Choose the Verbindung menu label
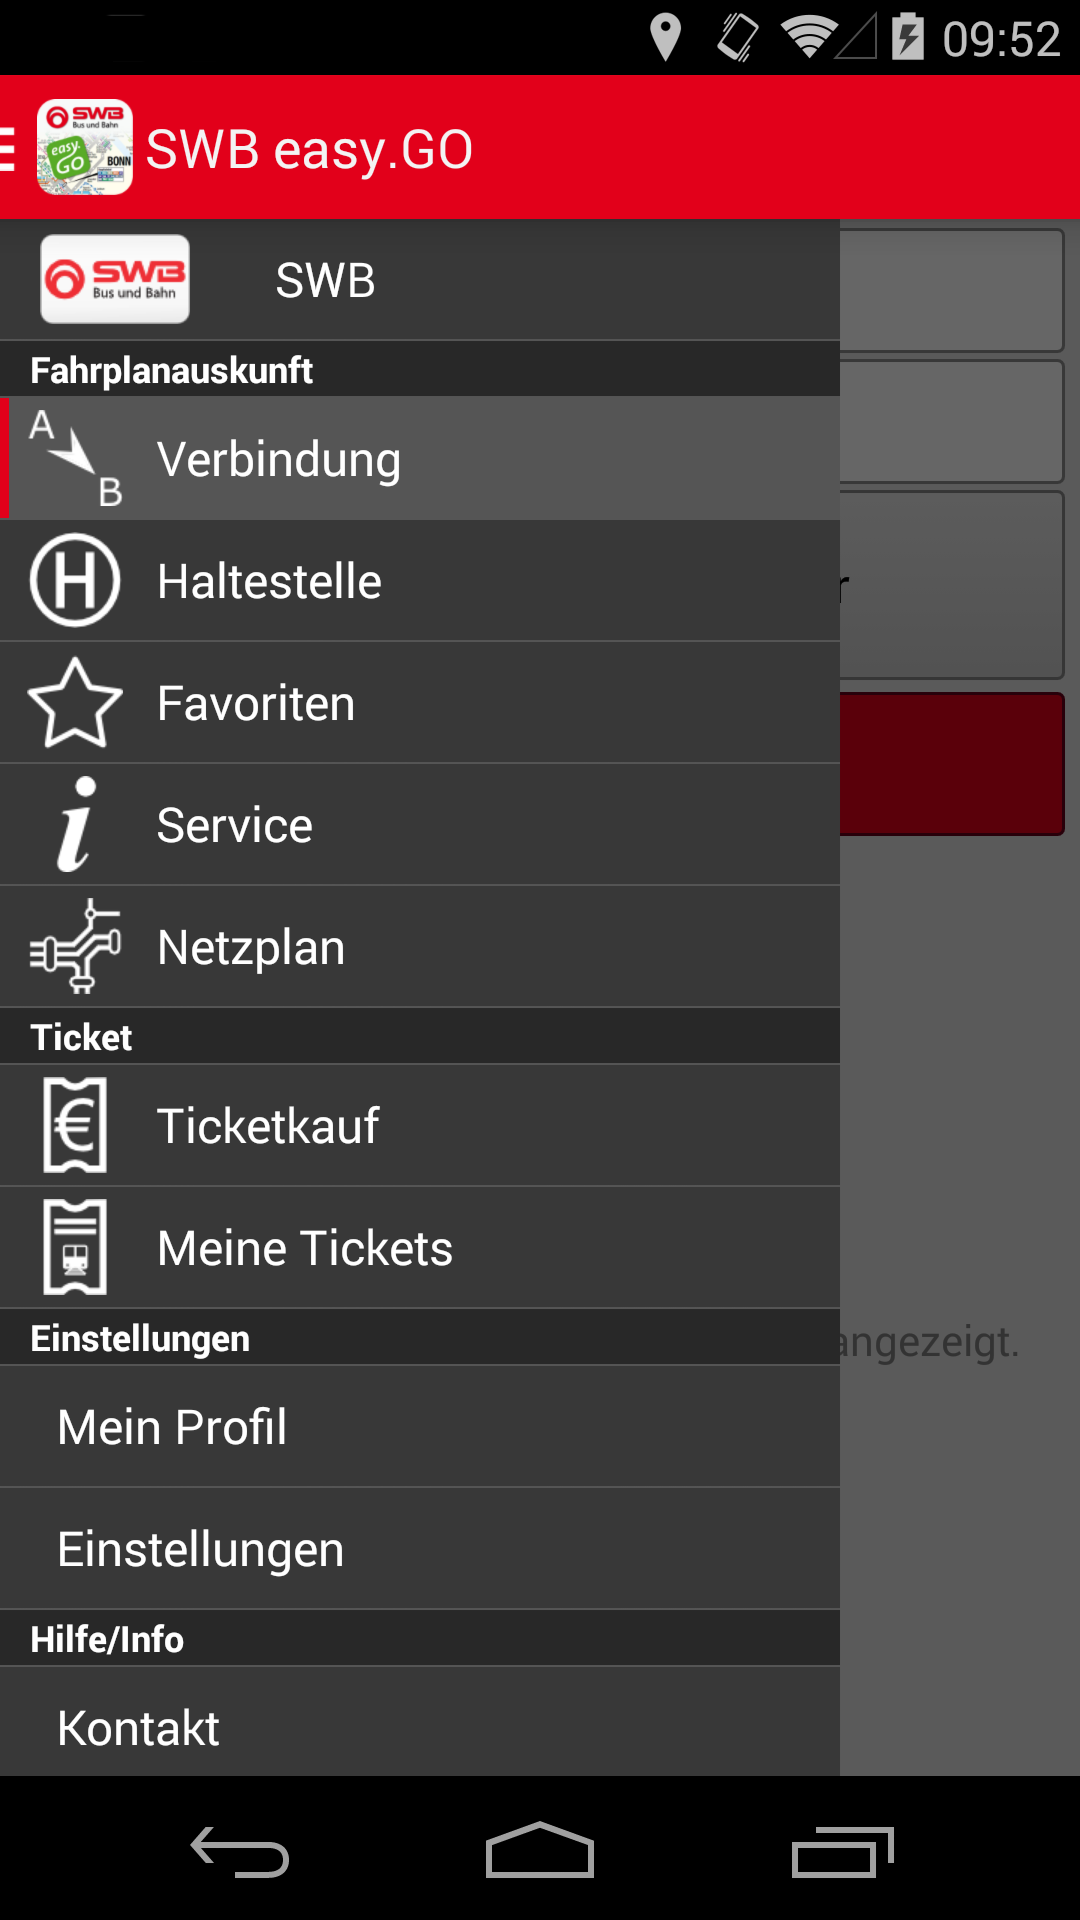 tap(279, 460)
